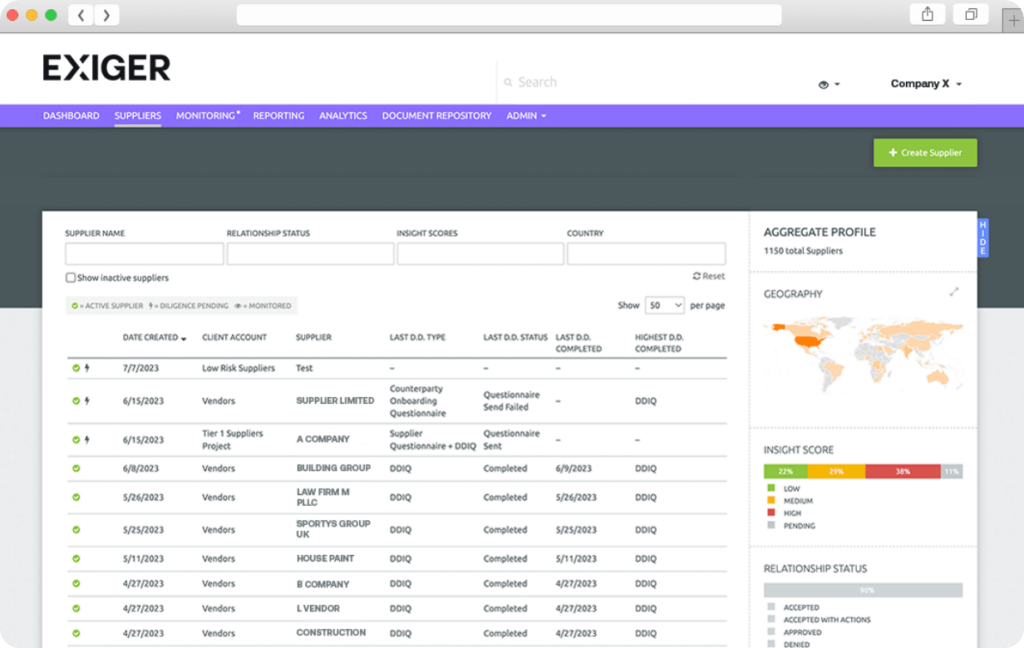
Task: Hide the Aggregate Profile side panel
Action: click(x=982, y=237)
